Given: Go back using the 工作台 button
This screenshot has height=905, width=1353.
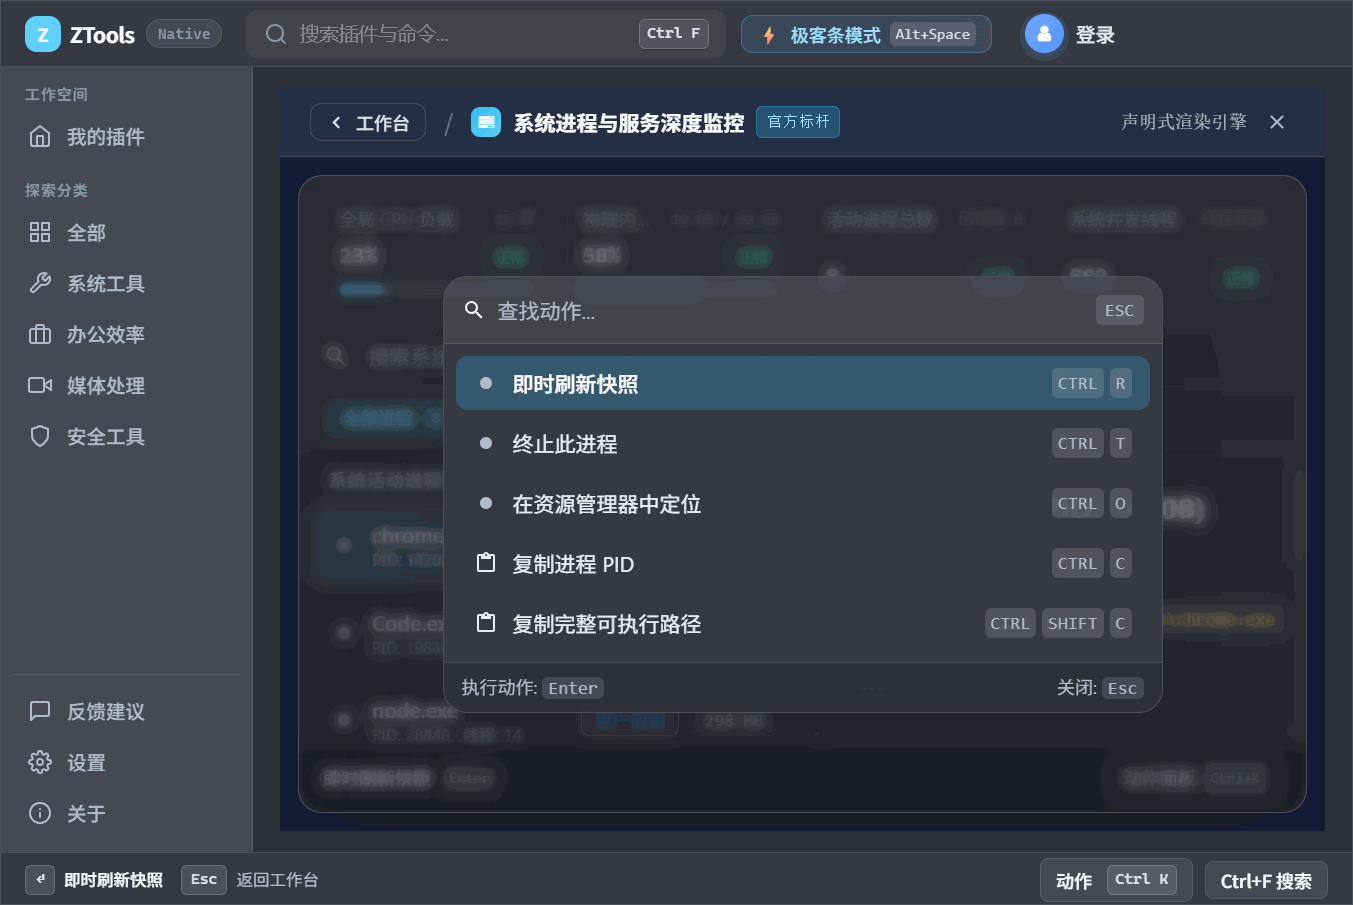Looking at the screenshot, I should click(x=368, y=122).
